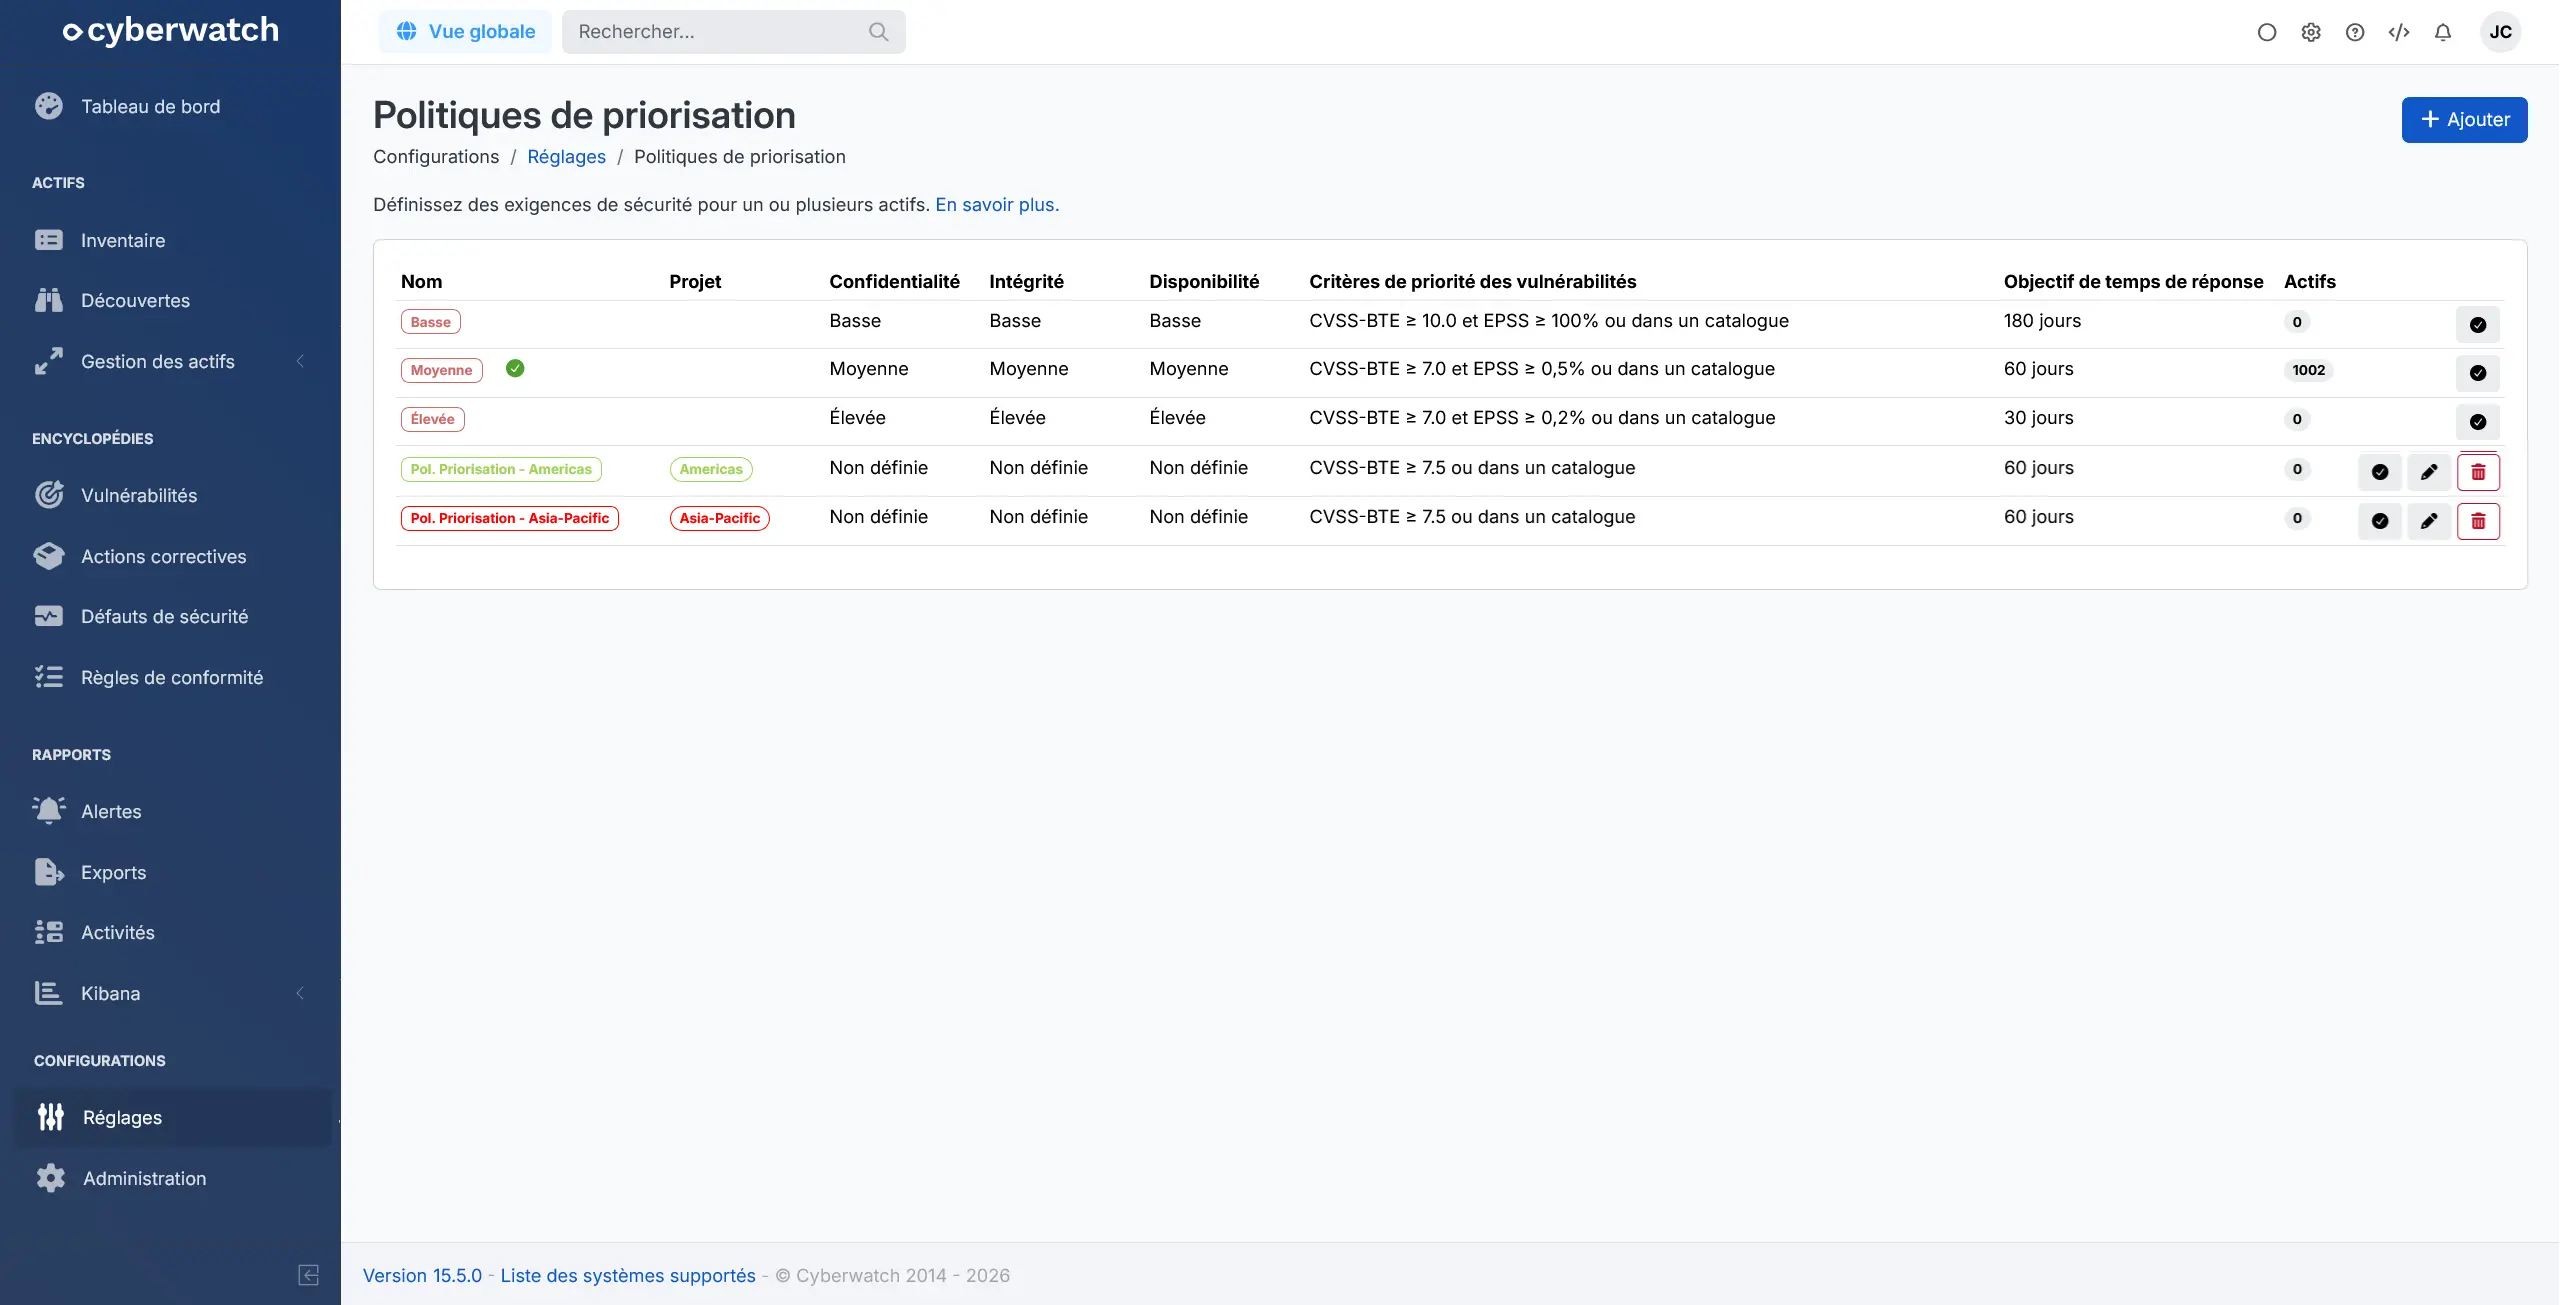The height and width of the screenshot is (1305, 2560).
Task: Expand the Kibana submenu chevron
Action: pyautogui.click(x=300, y=993)
